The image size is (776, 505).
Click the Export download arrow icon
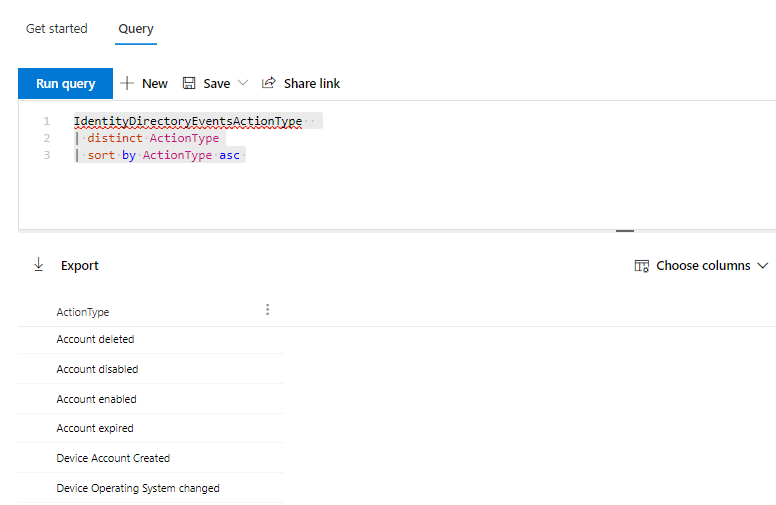pos(39,265)
